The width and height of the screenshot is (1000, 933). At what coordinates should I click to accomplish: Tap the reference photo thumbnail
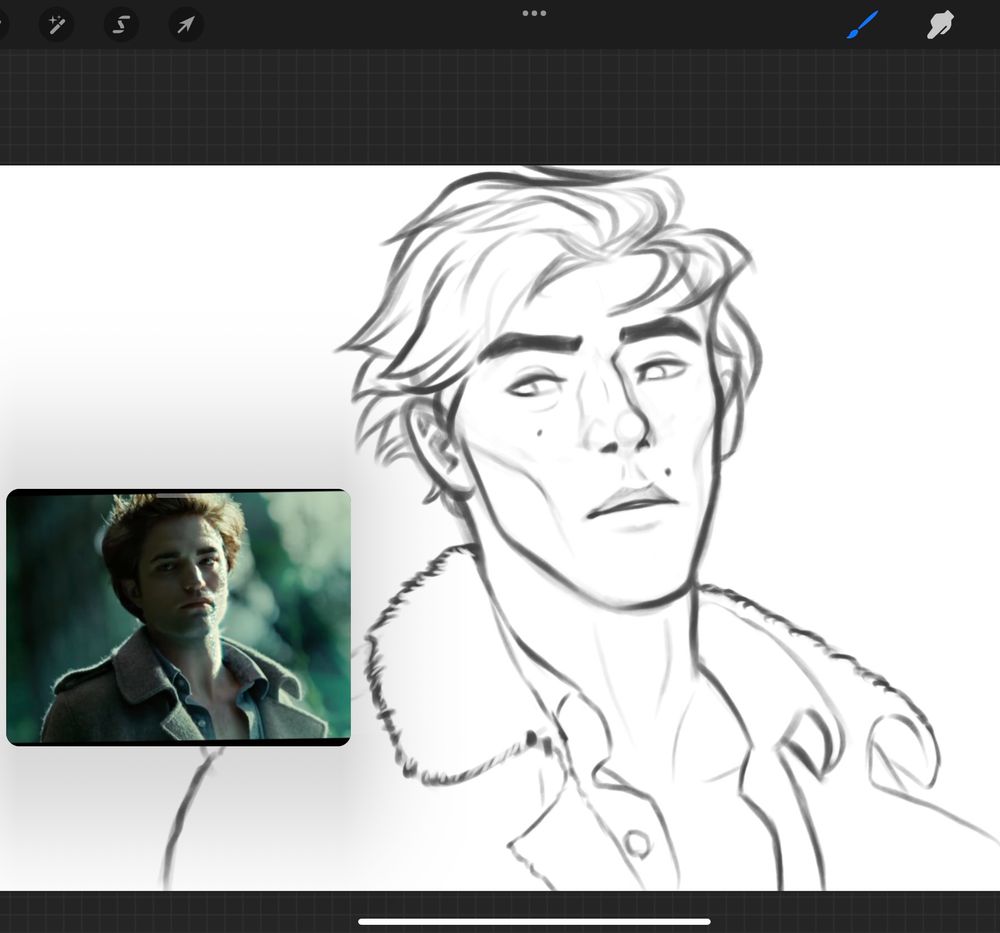178,617
